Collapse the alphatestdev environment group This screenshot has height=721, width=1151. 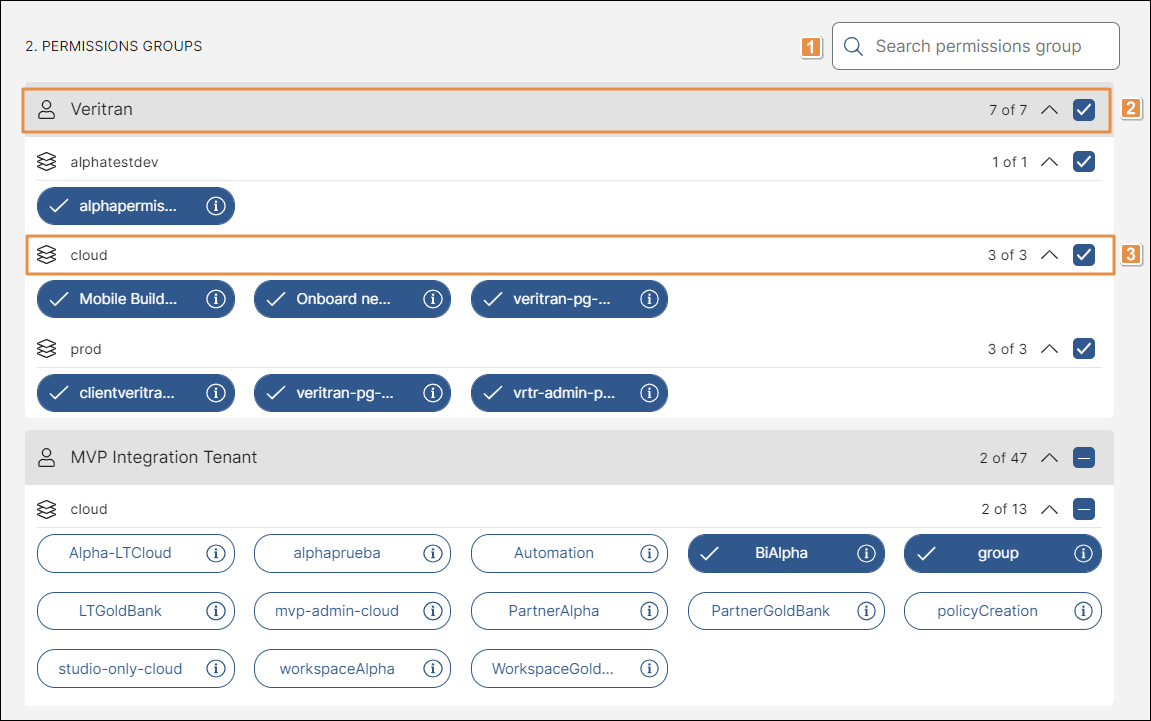click(1049, 162)
